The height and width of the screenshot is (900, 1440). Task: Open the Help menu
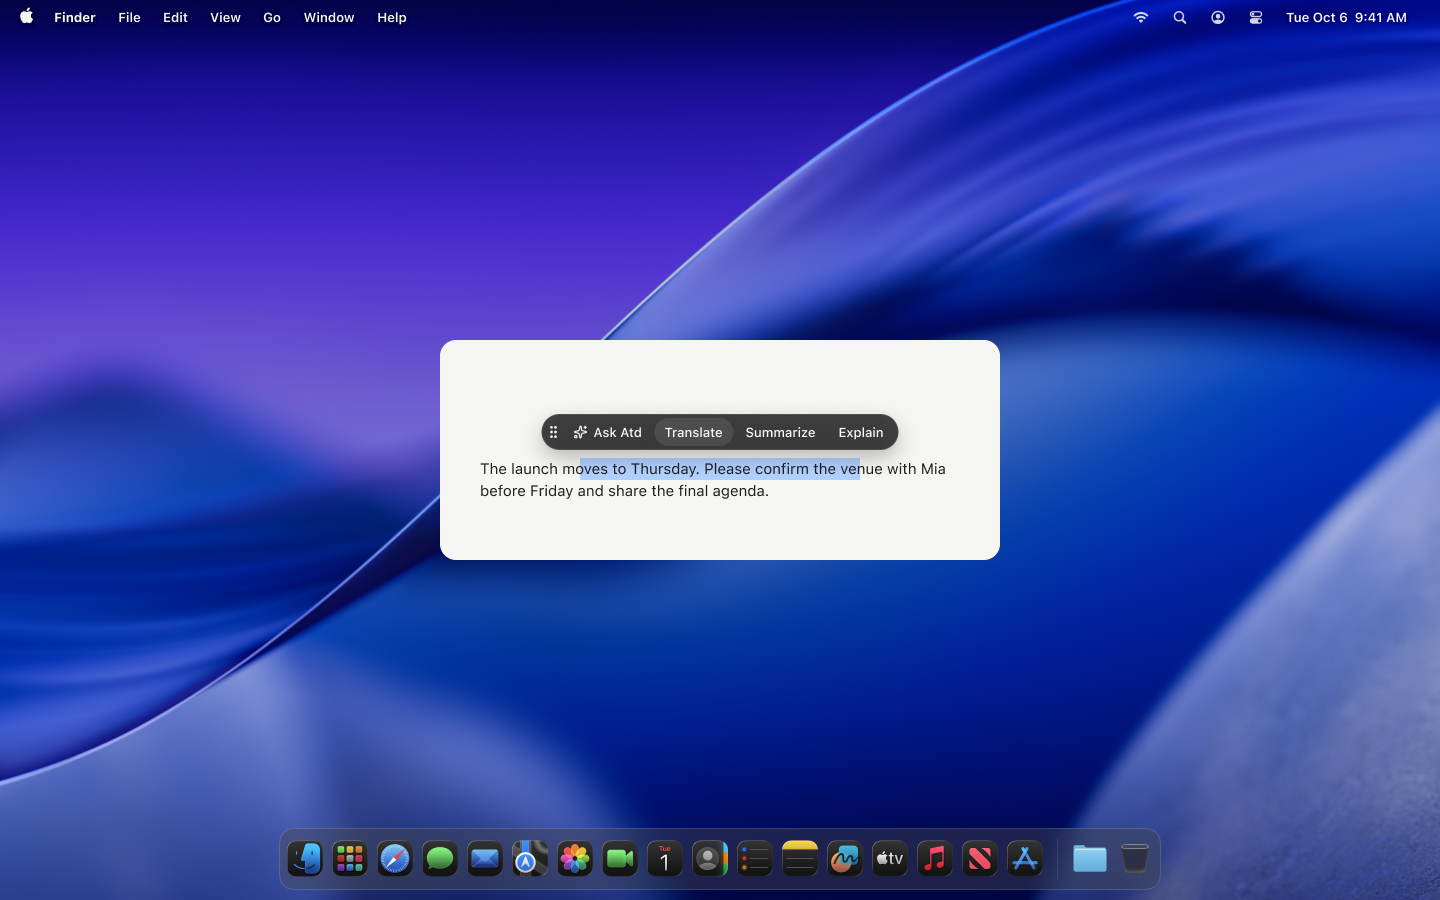392,17
